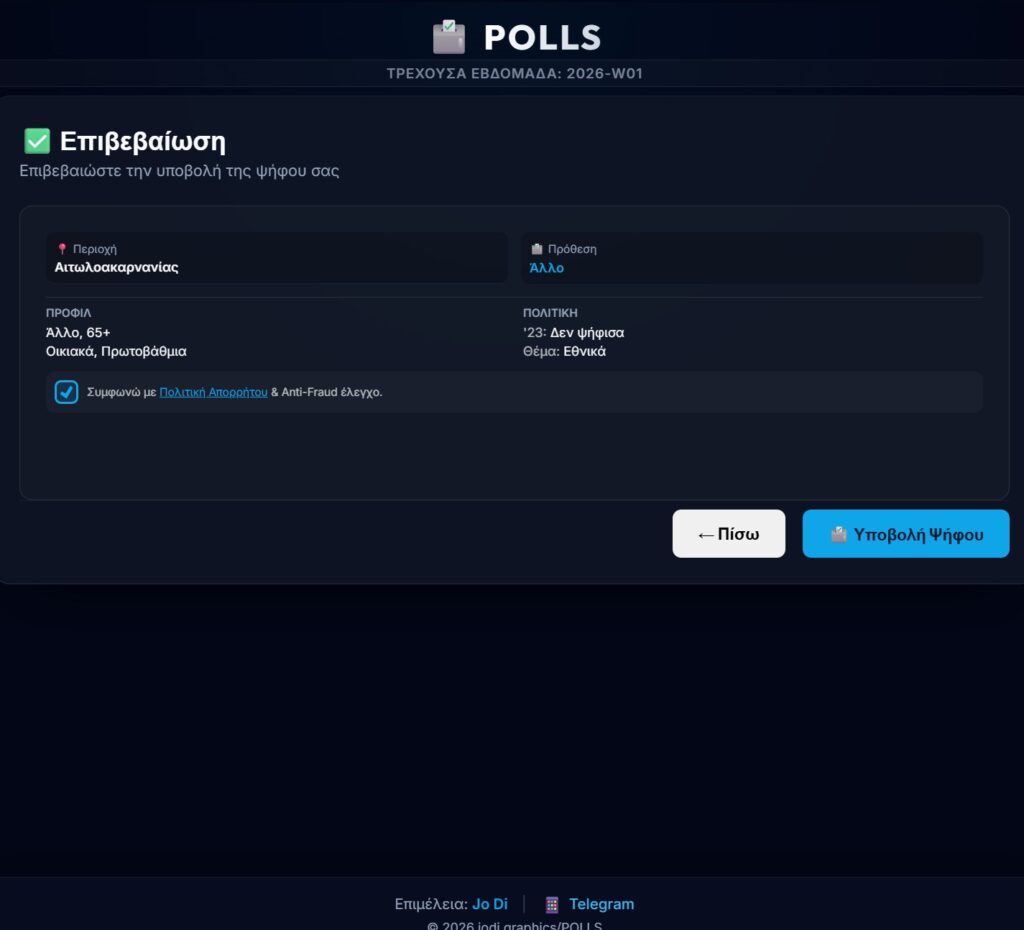Click the phone icon beside Telegram
This screenshot has width=1024, height=930.
pos(551,904)
